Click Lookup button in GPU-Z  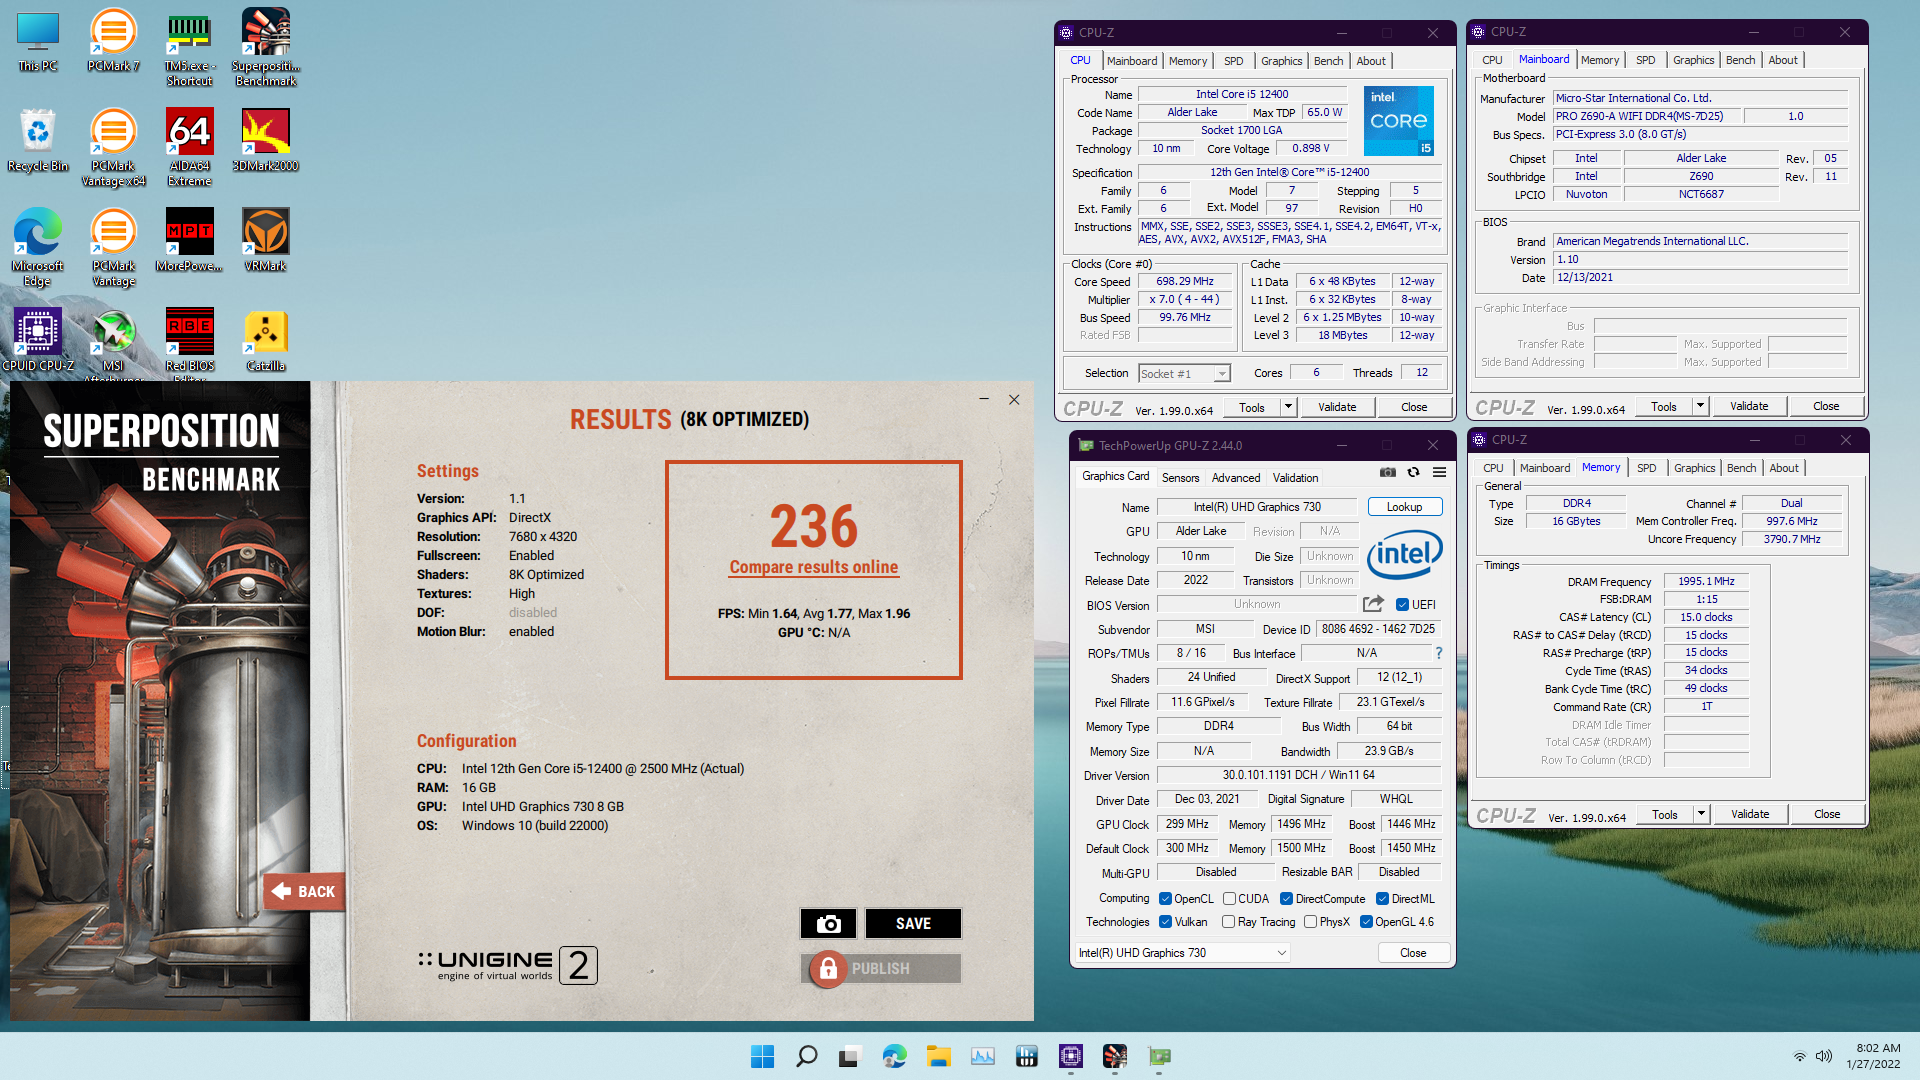(x=1404, y=507)
